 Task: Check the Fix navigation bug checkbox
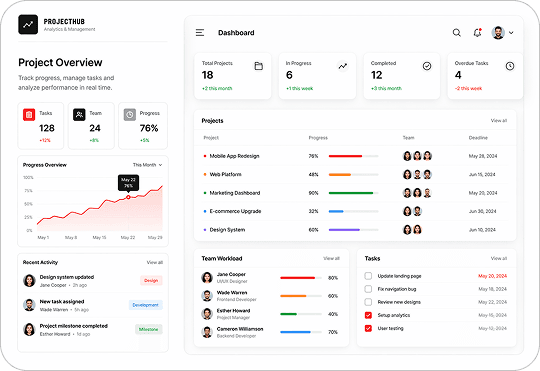point(368,289)
